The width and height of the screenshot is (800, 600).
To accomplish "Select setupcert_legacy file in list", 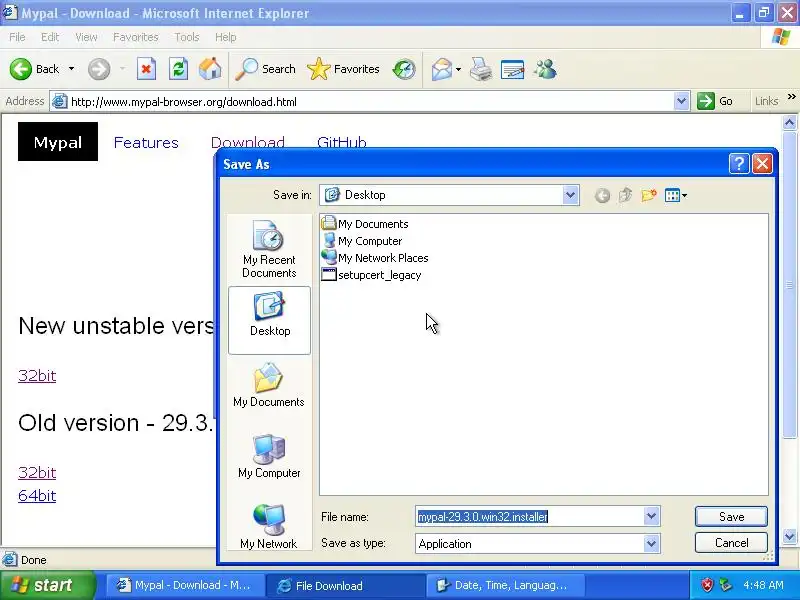I will click(x=371, y=275).
